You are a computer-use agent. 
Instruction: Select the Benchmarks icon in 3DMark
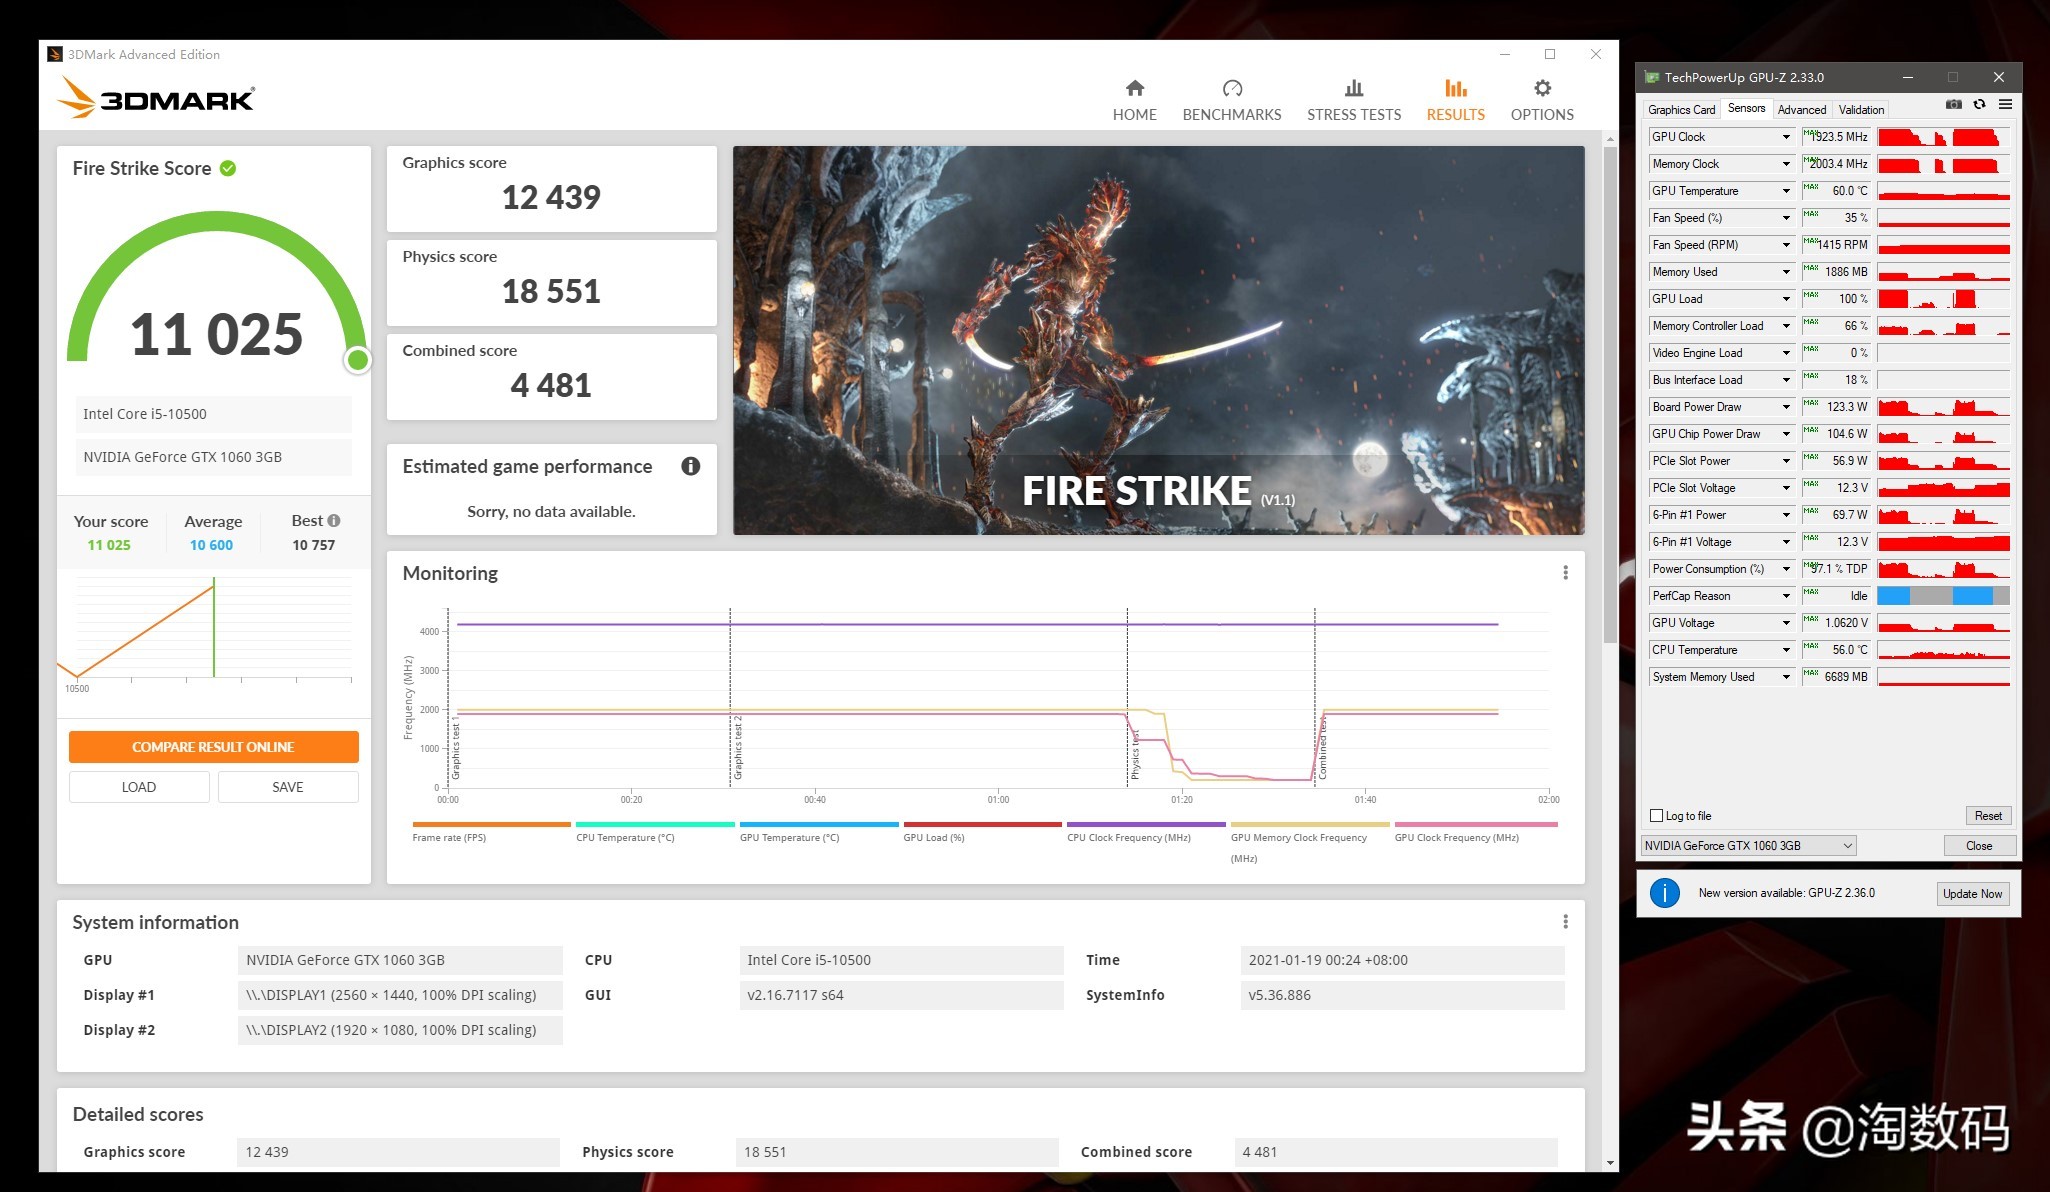[x=1232, y=97]
